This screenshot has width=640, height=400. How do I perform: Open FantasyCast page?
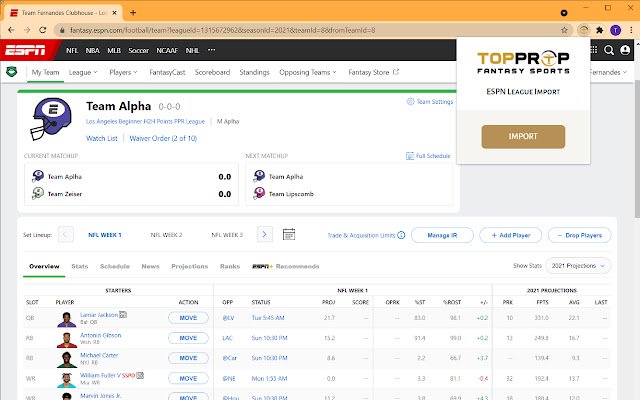(x=167, y=72)
